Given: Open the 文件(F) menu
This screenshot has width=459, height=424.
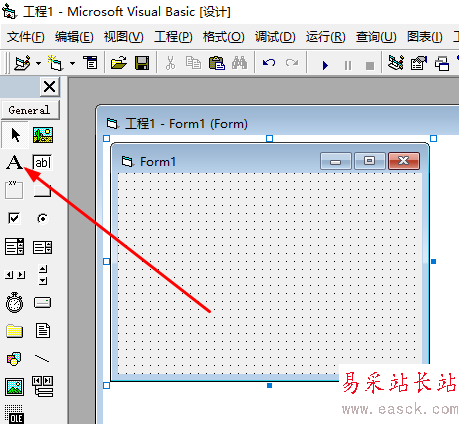Looking at the screenshot, I should pos(26,37).
